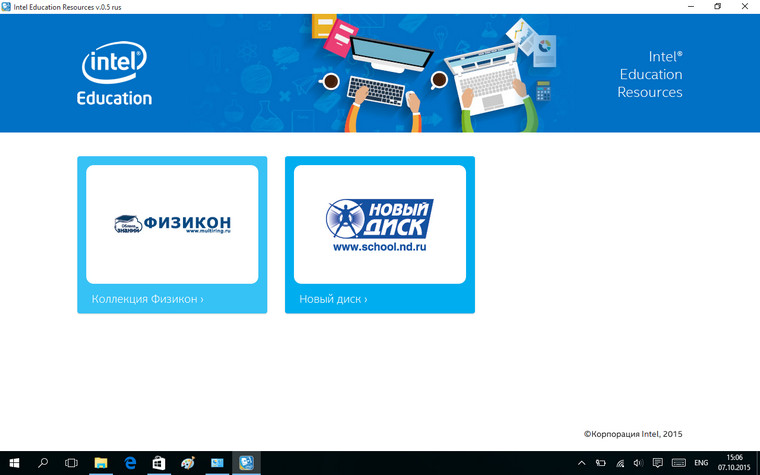This screenshot has width=760, height=475.
Task: Open the Физикон logo card
Action: click(172, 224)
